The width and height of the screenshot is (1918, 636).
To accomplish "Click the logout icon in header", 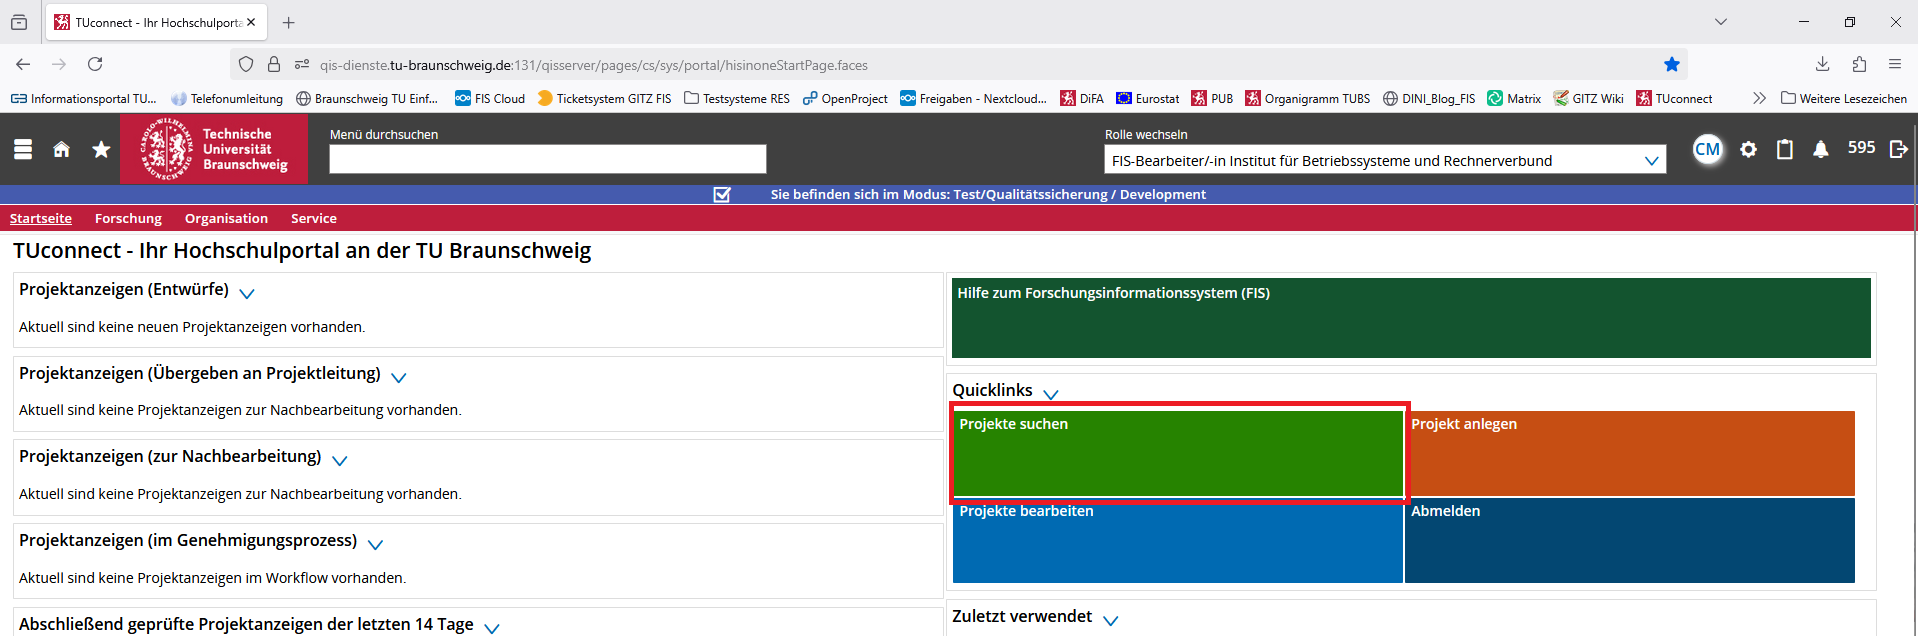I will pyautogui.click(x=1899, y=149).
